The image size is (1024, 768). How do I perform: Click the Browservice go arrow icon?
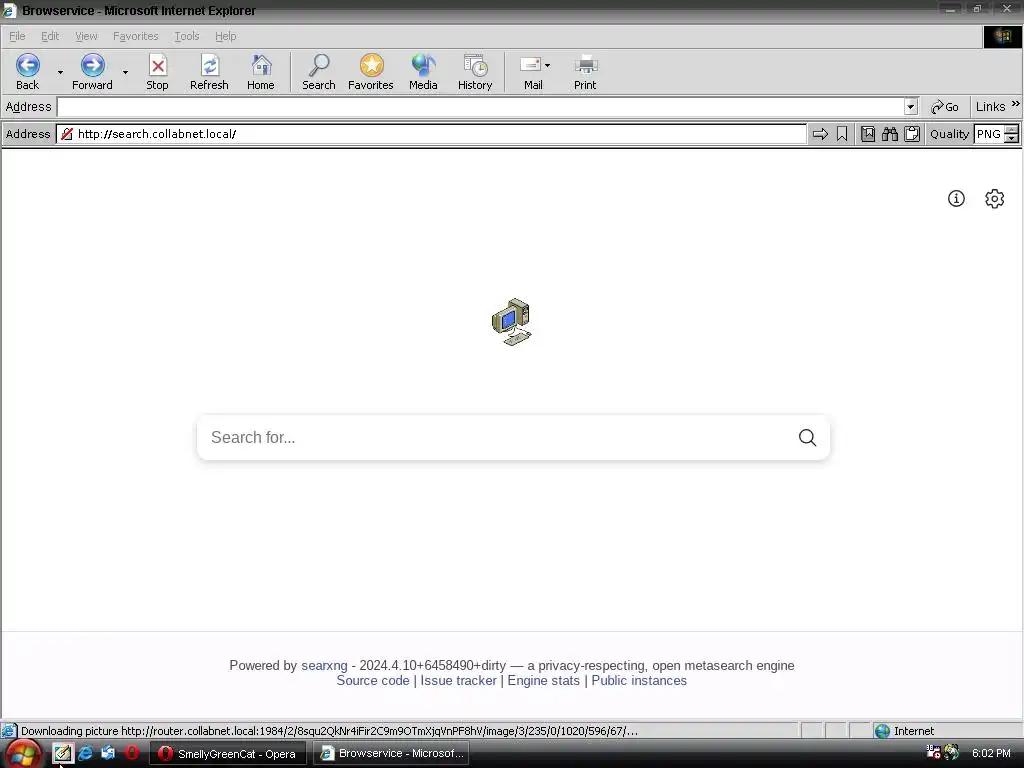pos(820,134)
